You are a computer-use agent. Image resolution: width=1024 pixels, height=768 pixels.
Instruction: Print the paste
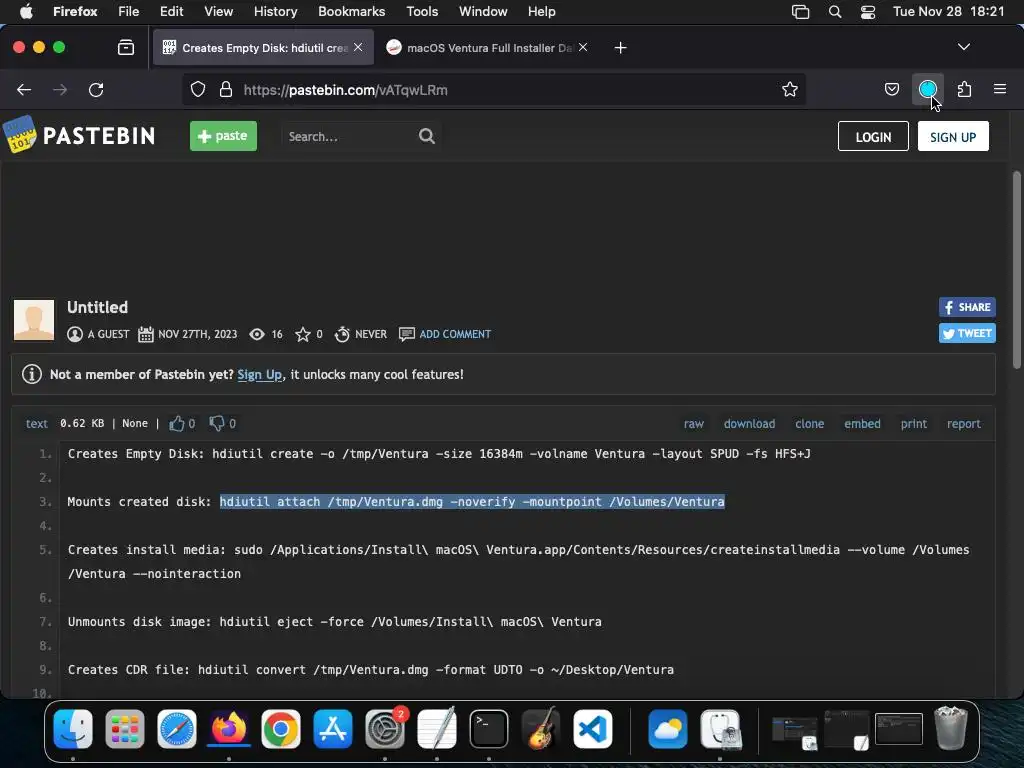[x=914, y=424]
